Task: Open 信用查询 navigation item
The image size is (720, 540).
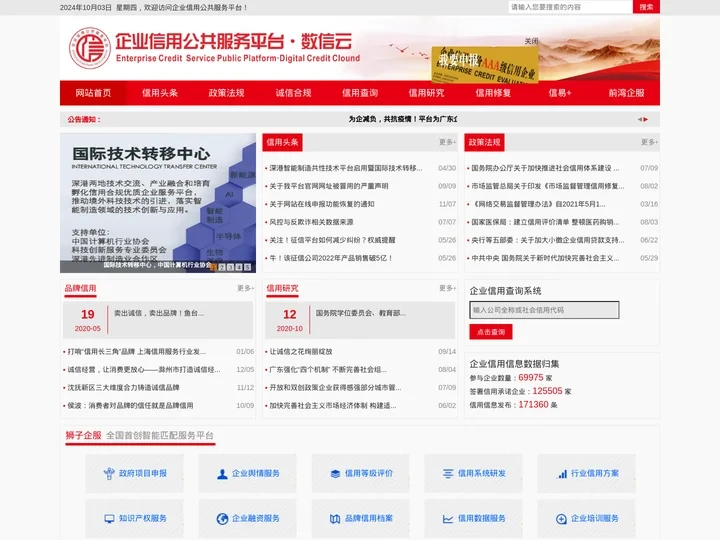Action: [360, 93]
